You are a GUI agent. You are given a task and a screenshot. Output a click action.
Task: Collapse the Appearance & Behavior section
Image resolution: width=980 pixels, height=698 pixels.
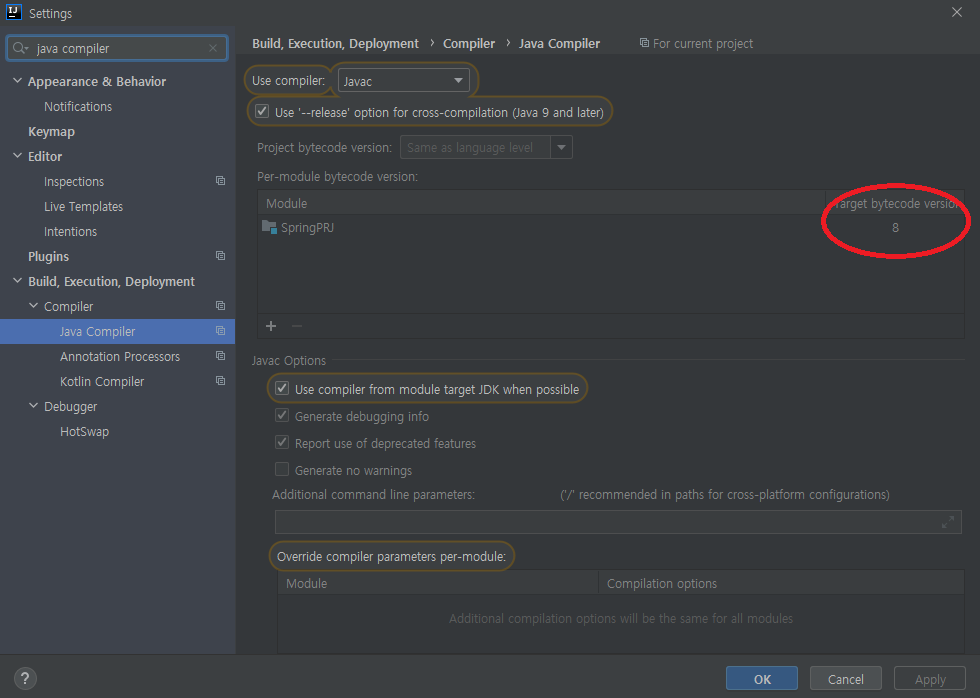tap(18, 81)
